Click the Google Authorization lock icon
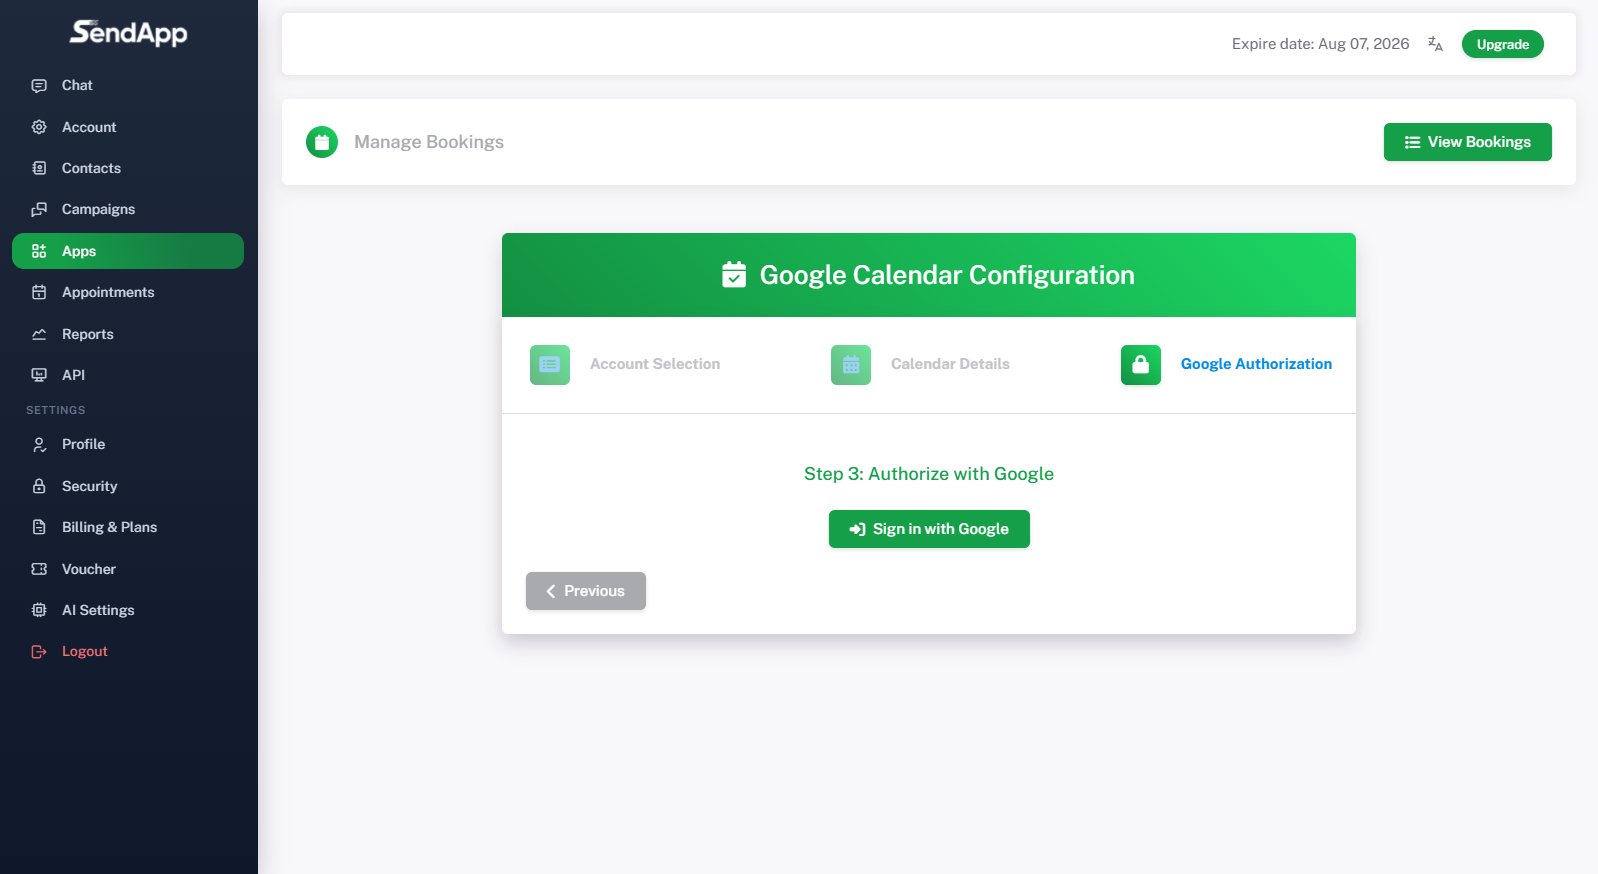The image size is (1598, 874). click(1141, 365)
